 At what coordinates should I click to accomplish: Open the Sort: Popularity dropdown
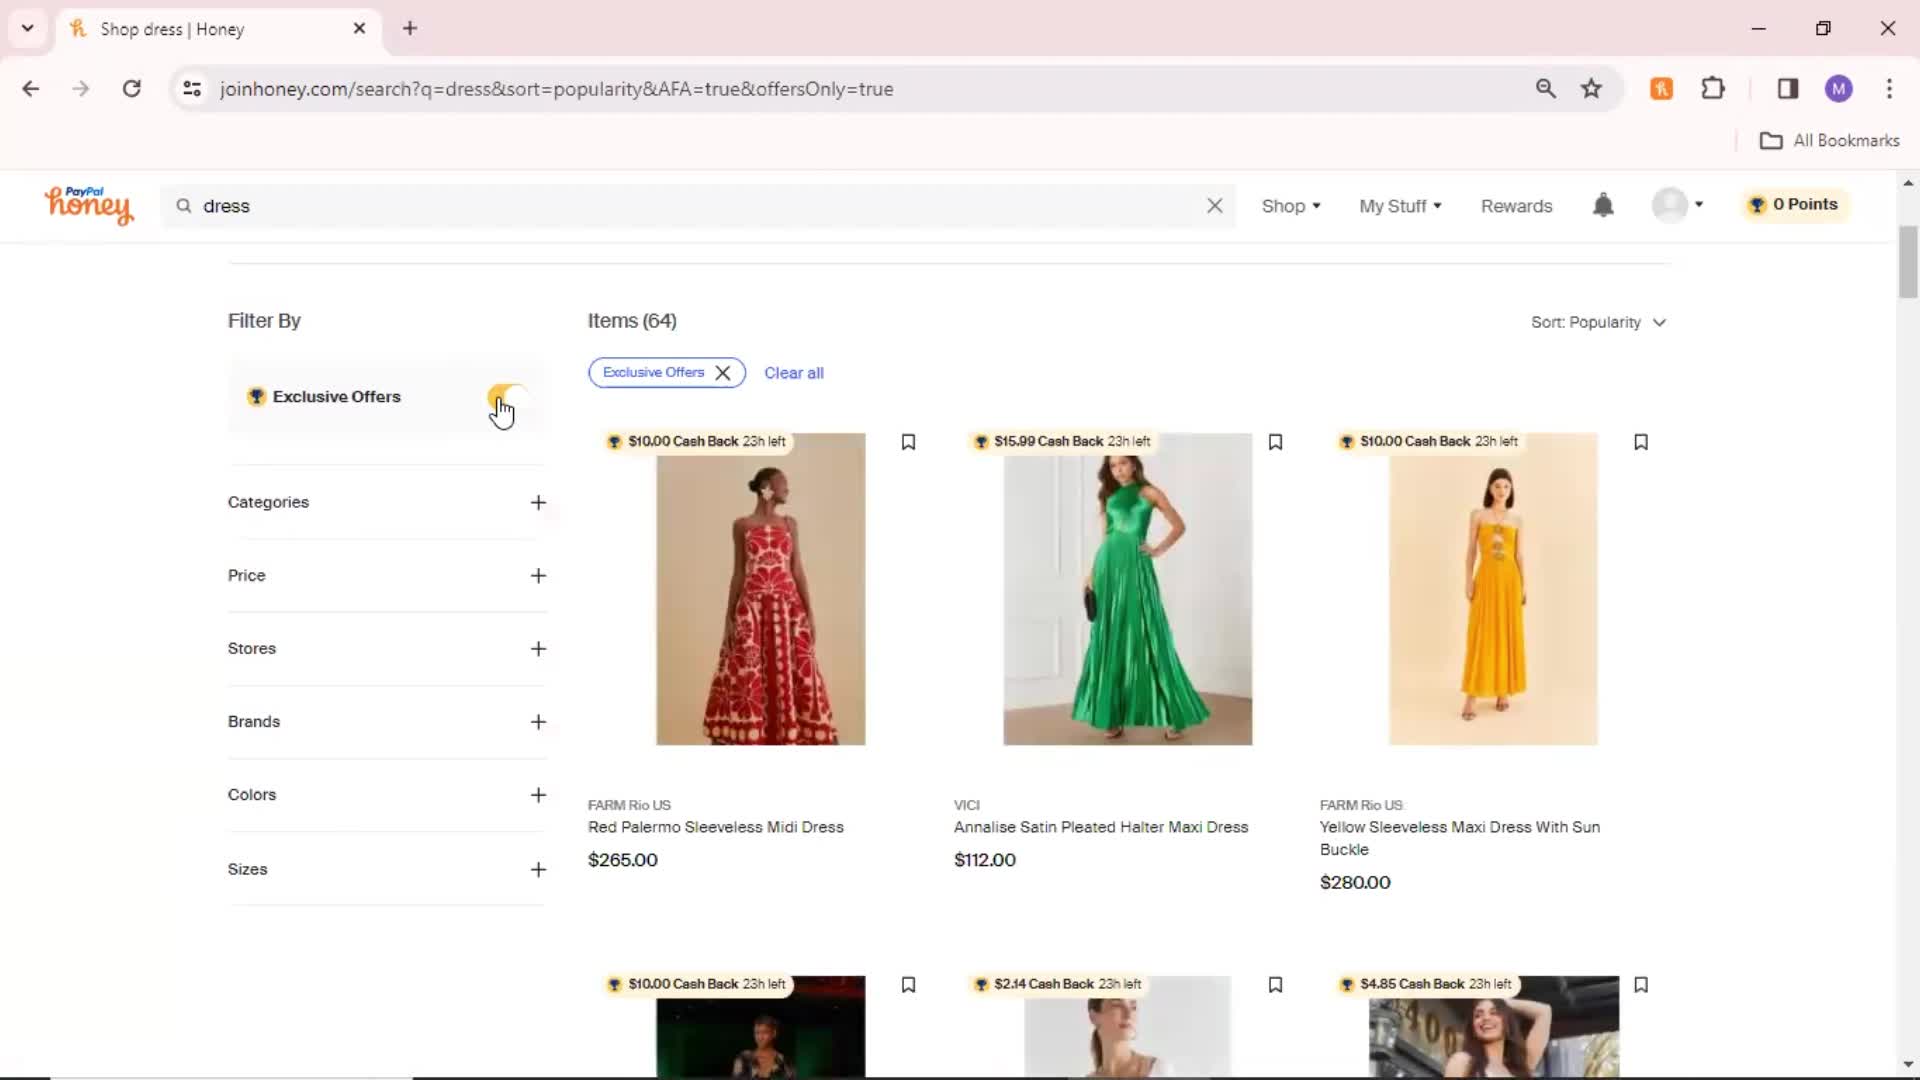click(1598, 322)
